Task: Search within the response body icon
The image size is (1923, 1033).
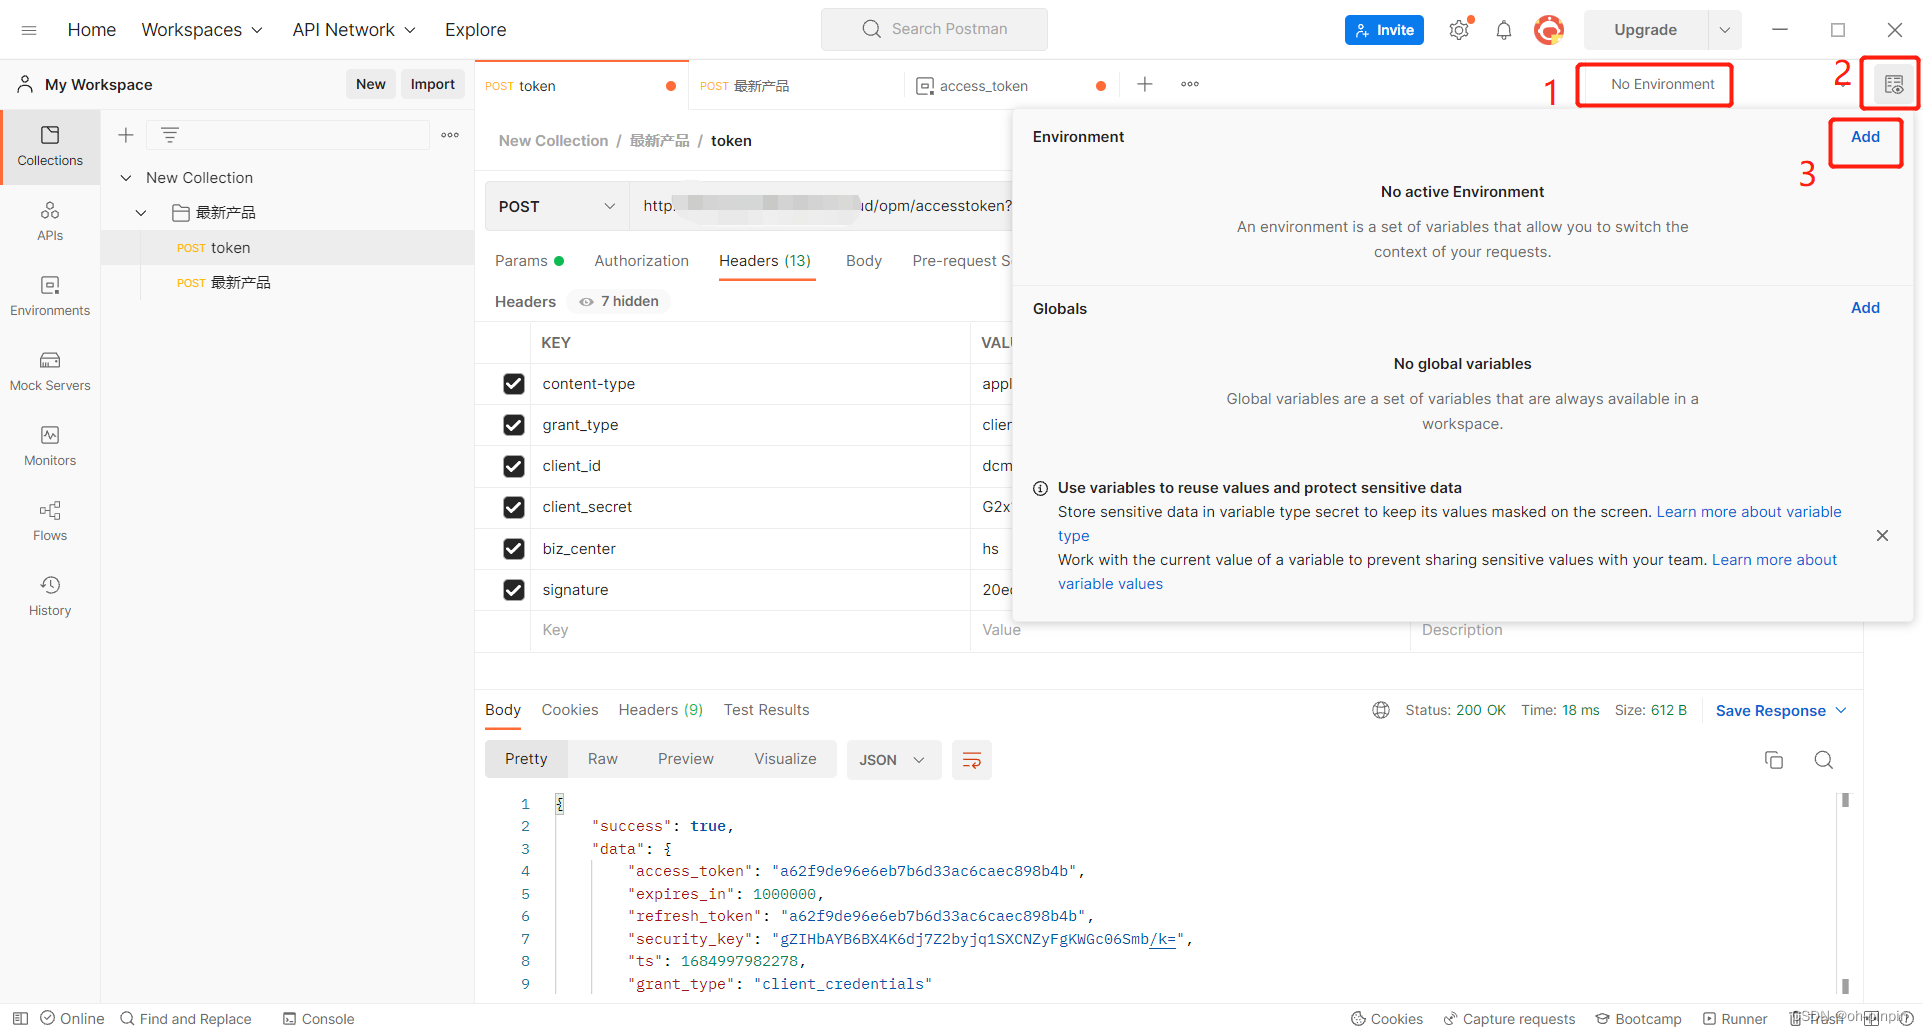Action: [1824, 760]
